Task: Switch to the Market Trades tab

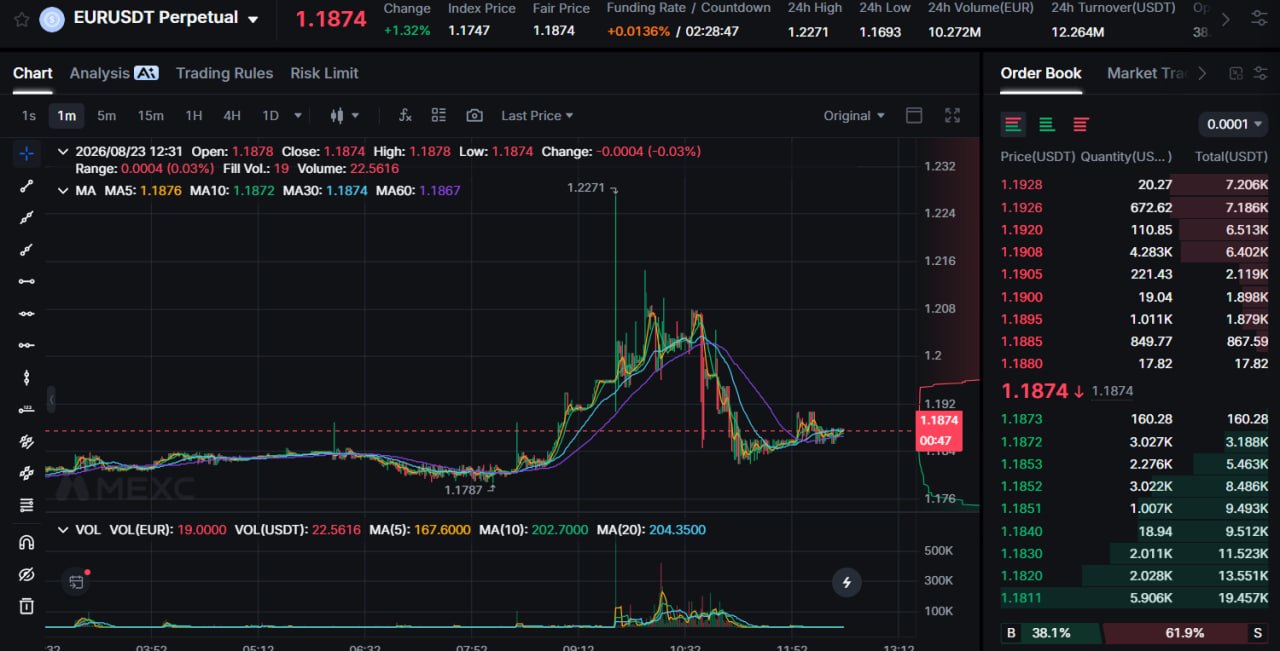Action: pyautogui.click(x=1146, y=73)
